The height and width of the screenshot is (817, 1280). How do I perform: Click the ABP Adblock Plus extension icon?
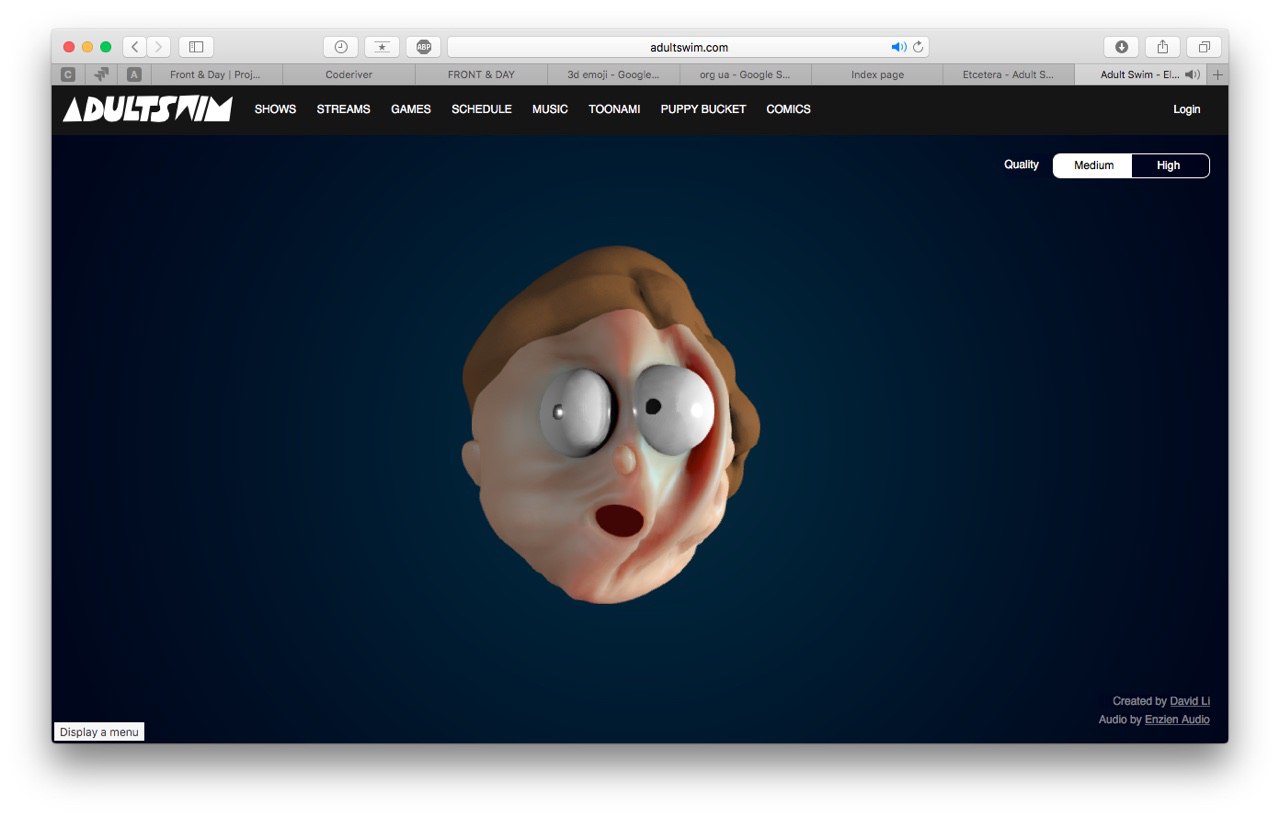(423, 47)
